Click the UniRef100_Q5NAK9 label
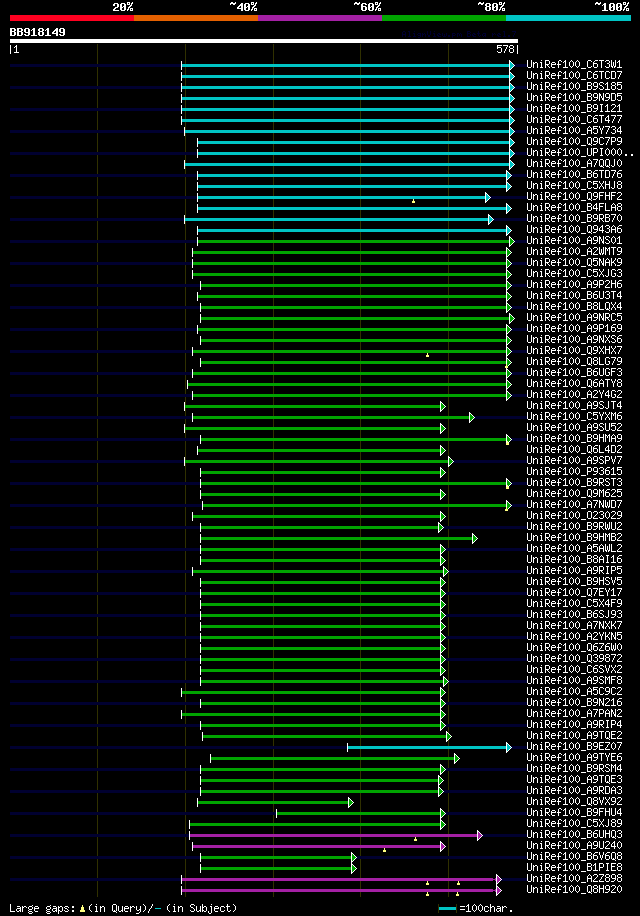640x916 pixels. coord(574,262)
